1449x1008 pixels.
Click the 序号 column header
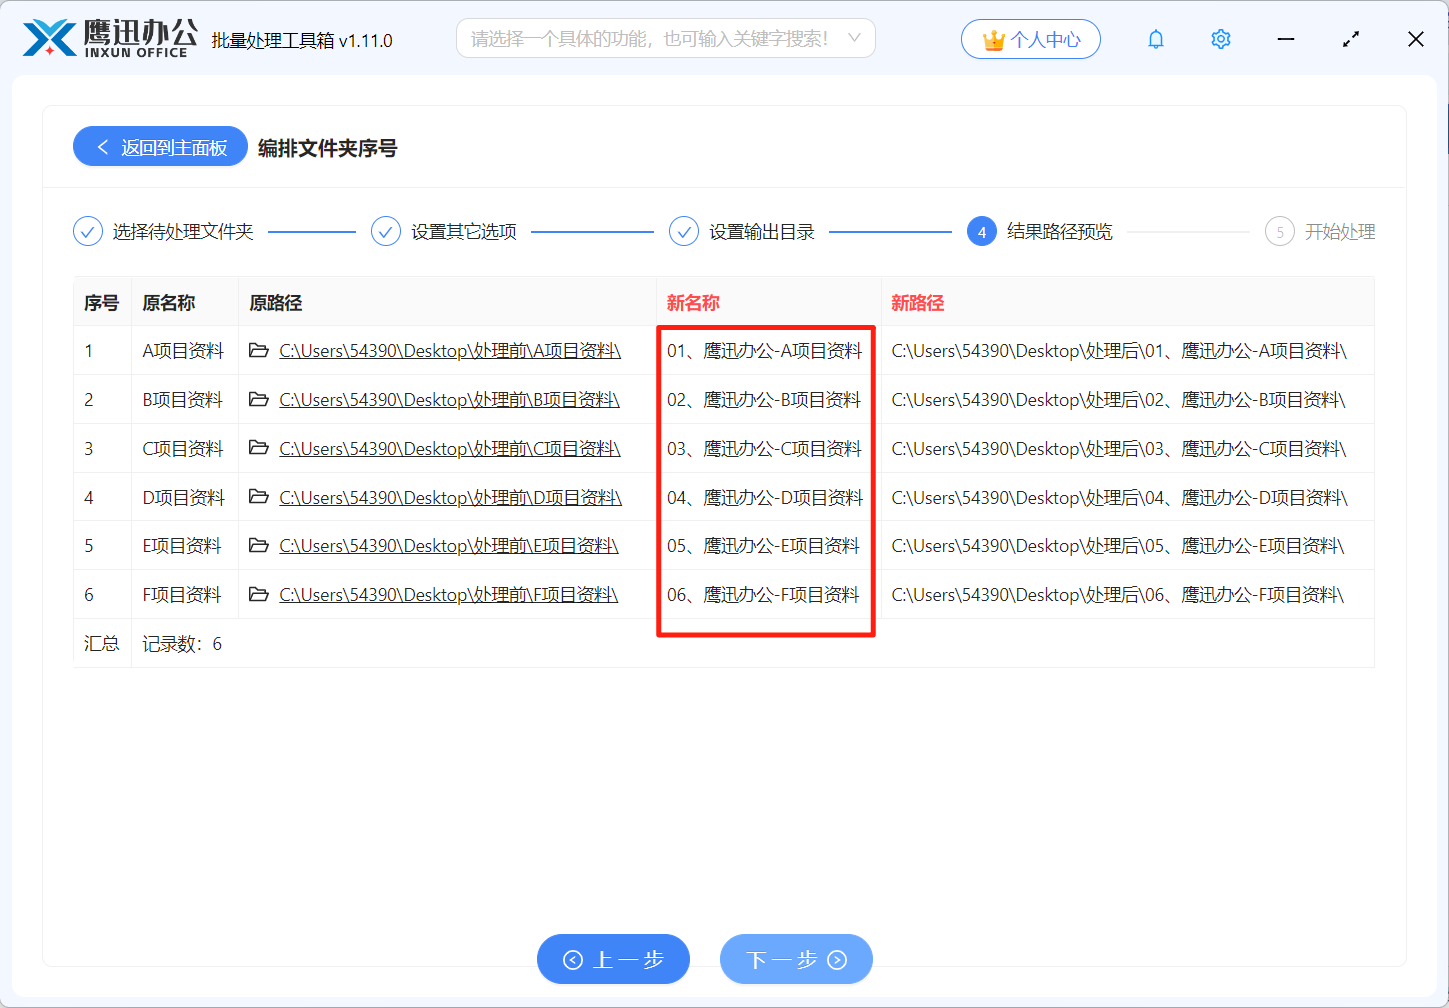[x=101, y=302]
